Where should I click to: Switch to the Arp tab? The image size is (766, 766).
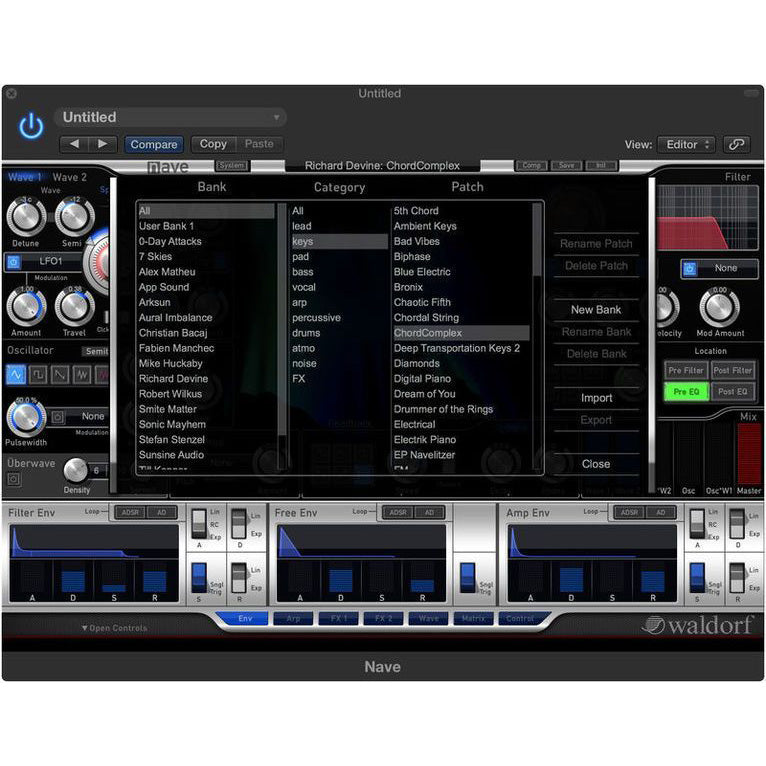294,619
